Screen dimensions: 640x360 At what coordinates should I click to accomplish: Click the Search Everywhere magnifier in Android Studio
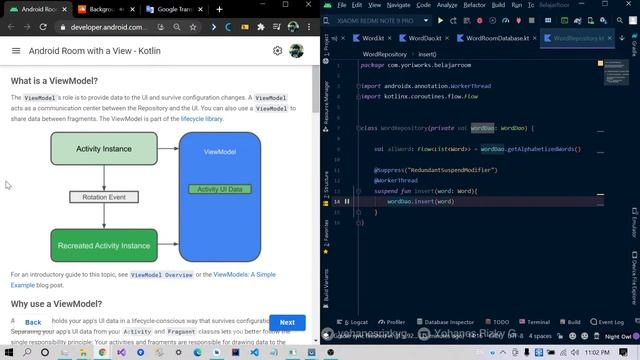620,20
